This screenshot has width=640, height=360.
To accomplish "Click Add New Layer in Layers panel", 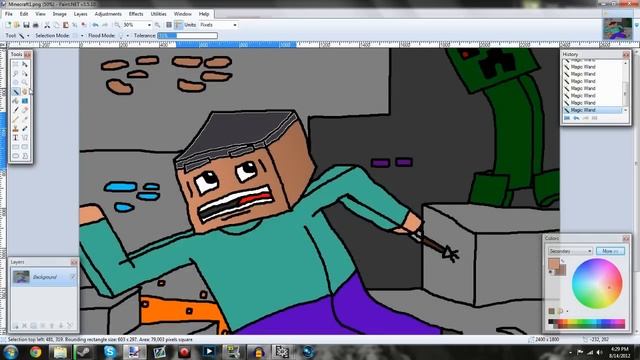I will click(16, 326).
